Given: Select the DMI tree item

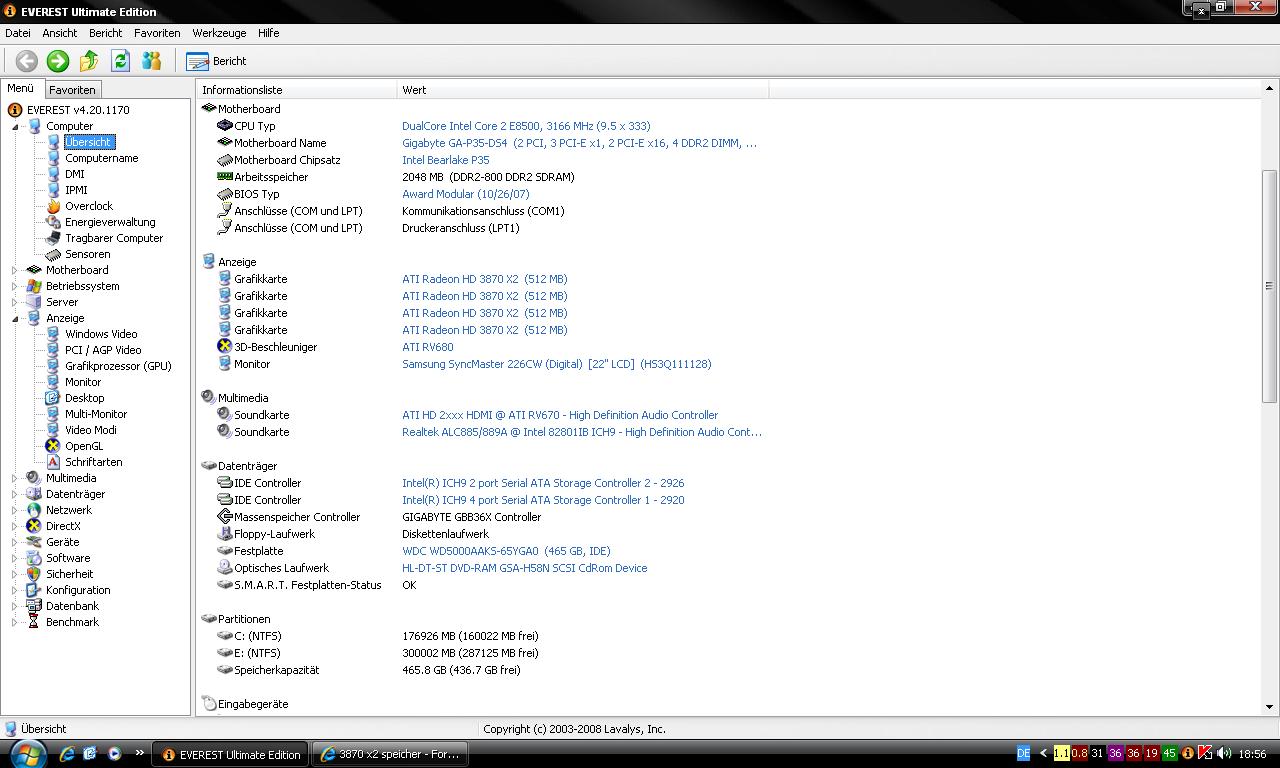Looking at the screenshot, I should click(75, 174).
